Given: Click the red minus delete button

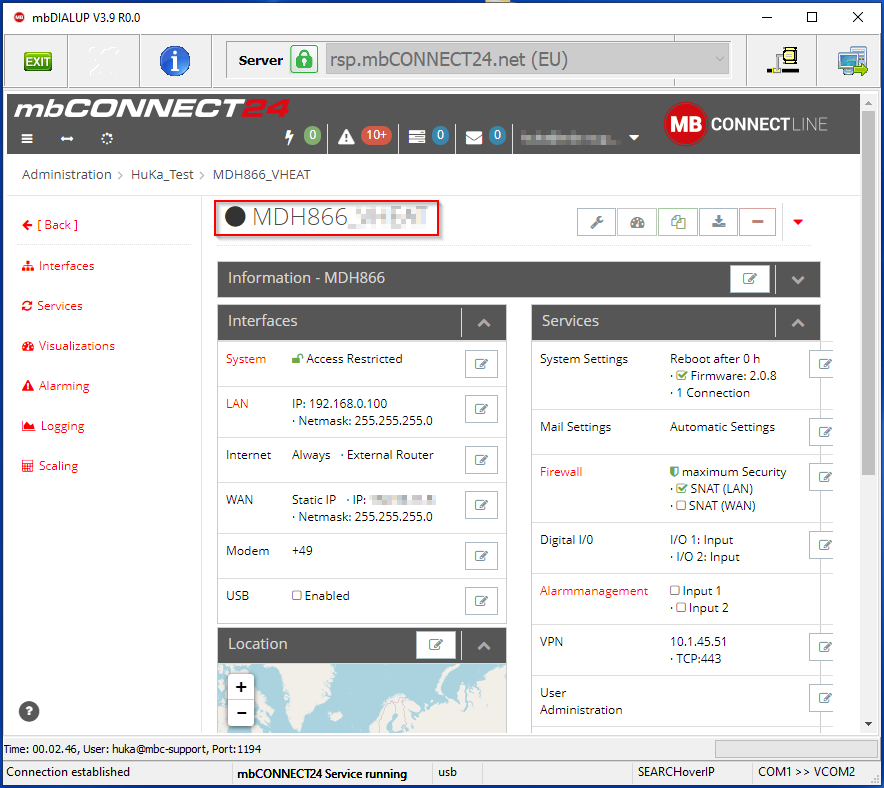Looking at the screenshot, I should 758,222.
